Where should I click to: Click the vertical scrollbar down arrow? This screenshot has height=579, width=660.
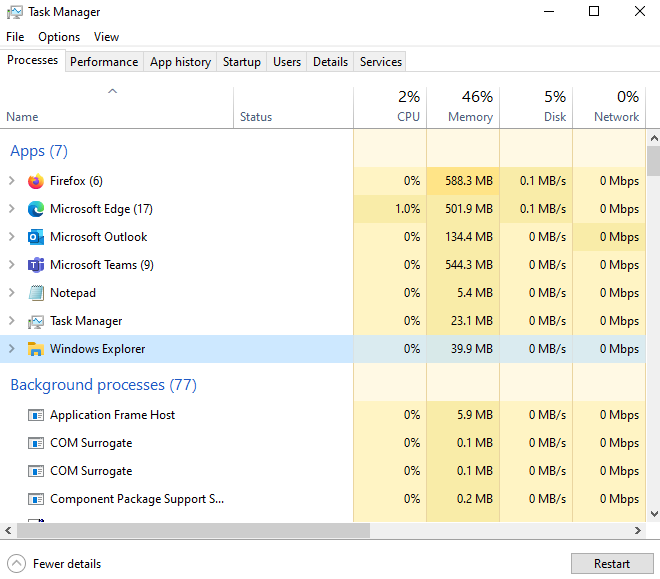click(x=654, y=514)
